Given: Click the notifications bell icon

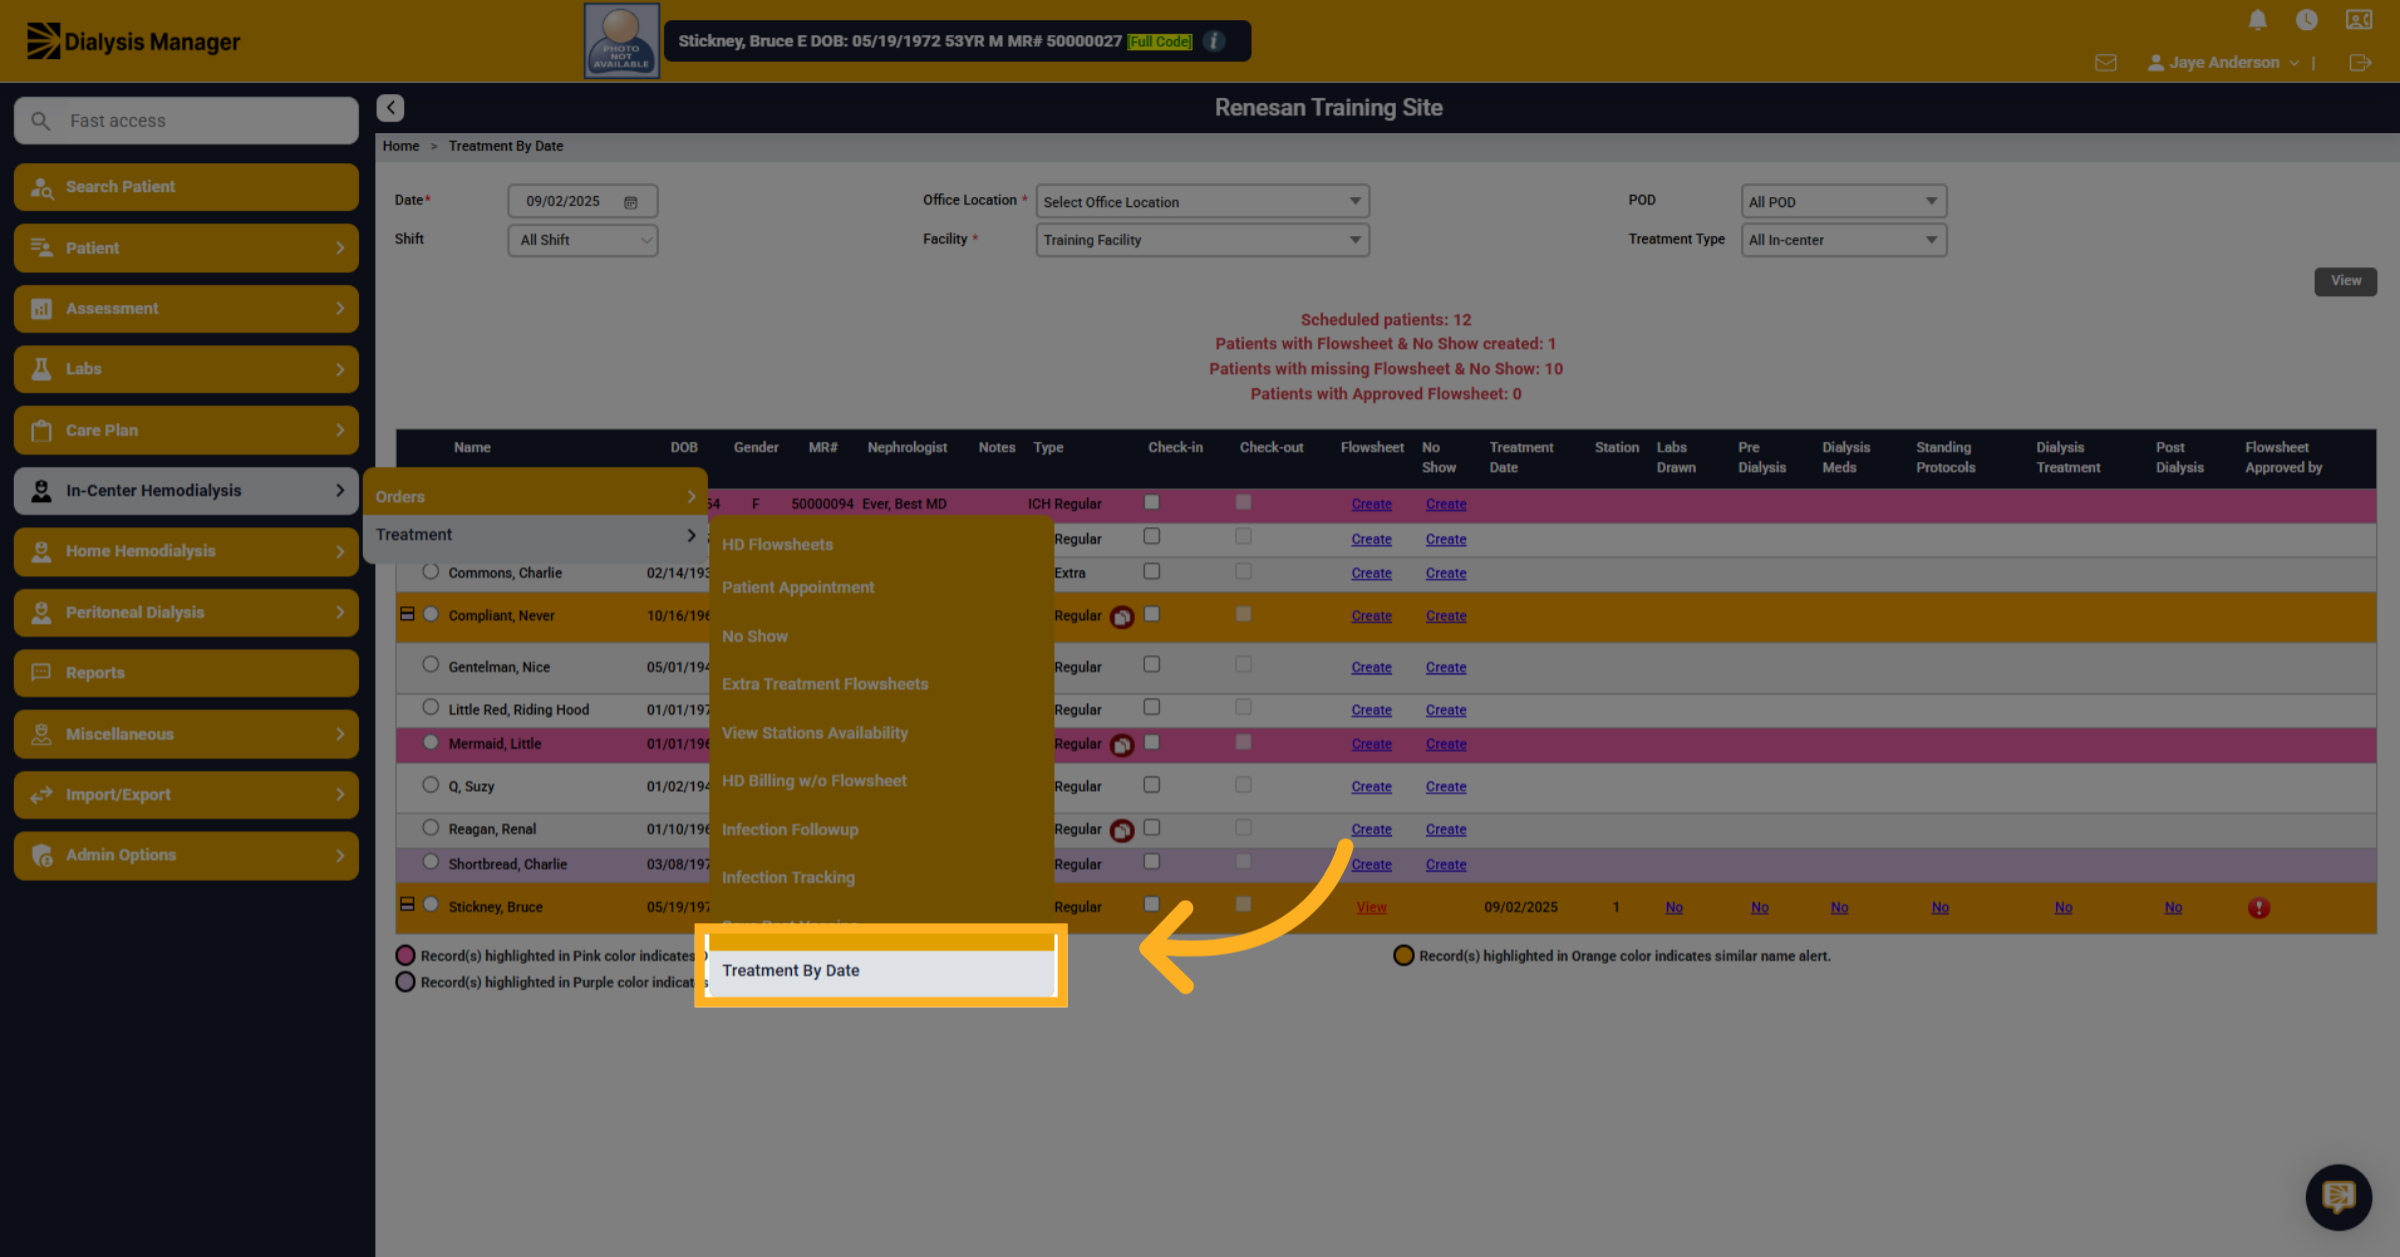Looking at the screenshot, I should [2257, 20].
